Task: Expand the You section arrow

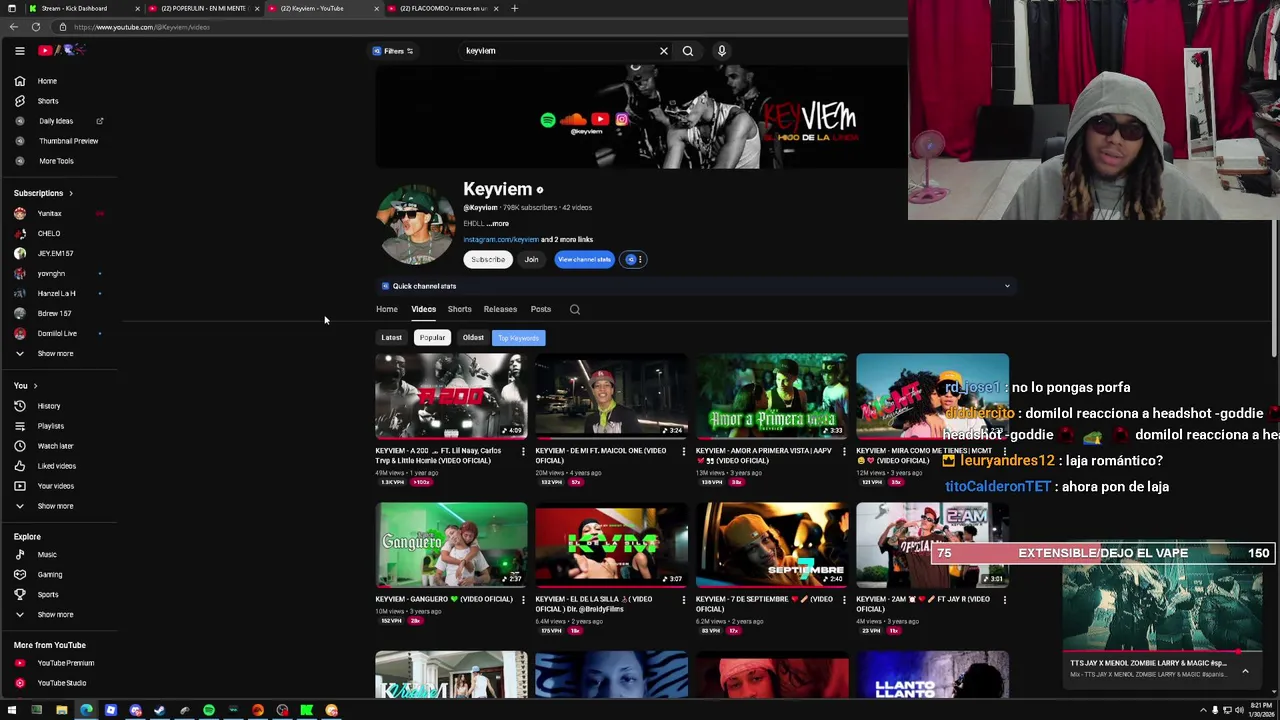Action: (x=35, y=386)
